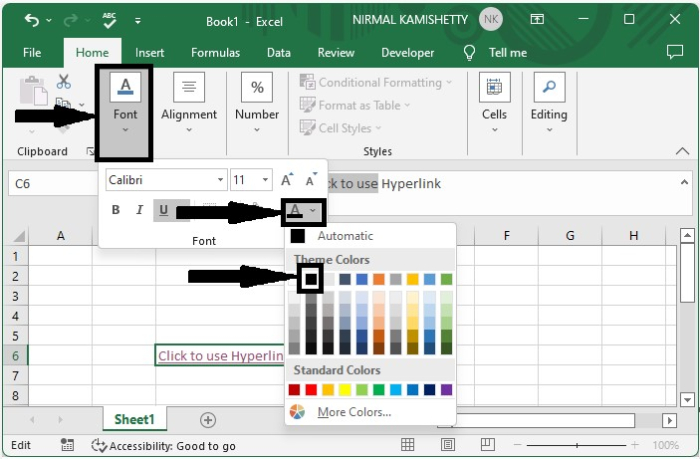
Task: Expand the Calibri font name dropdown
Action: pyautogui.click(x=220, y=180)
